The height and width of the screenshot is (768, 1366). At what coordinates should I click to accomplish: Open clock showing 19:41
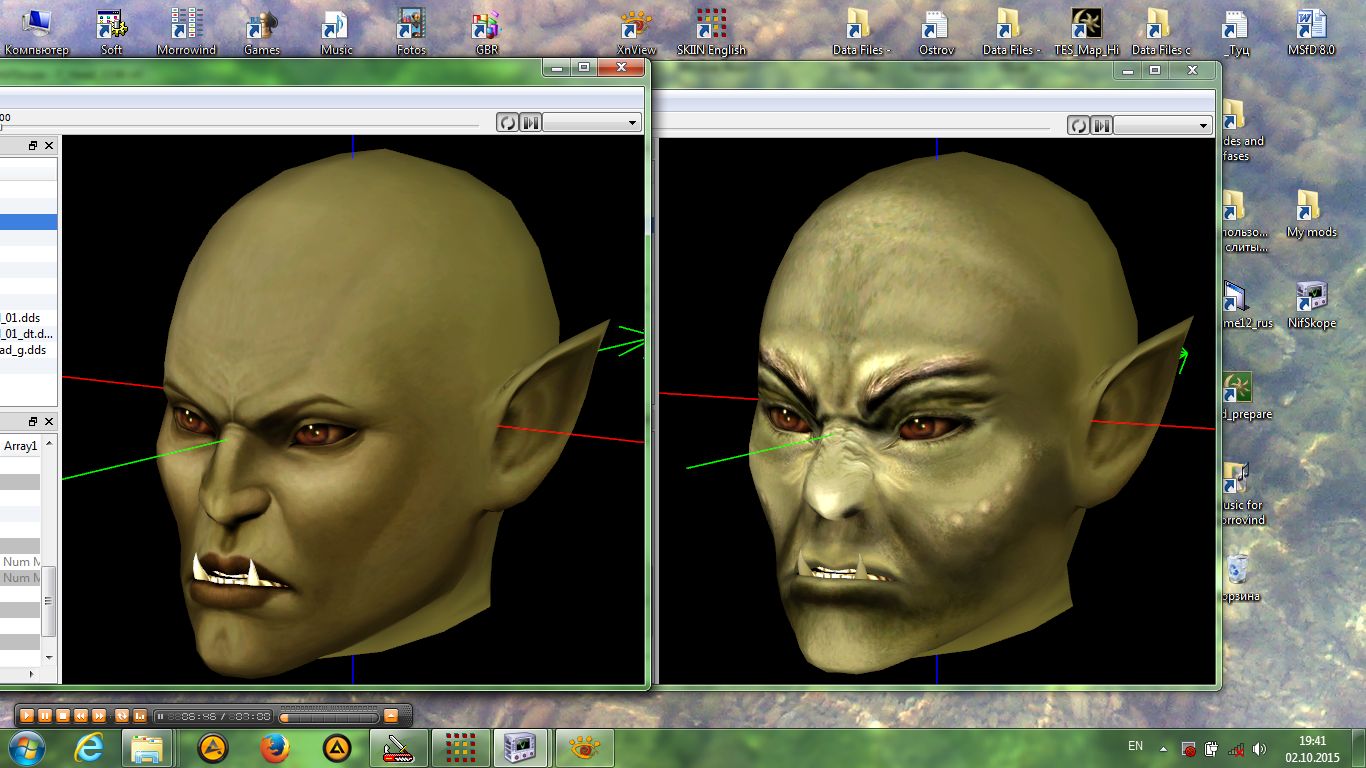pyautogui.click(x=1312, y=748)
